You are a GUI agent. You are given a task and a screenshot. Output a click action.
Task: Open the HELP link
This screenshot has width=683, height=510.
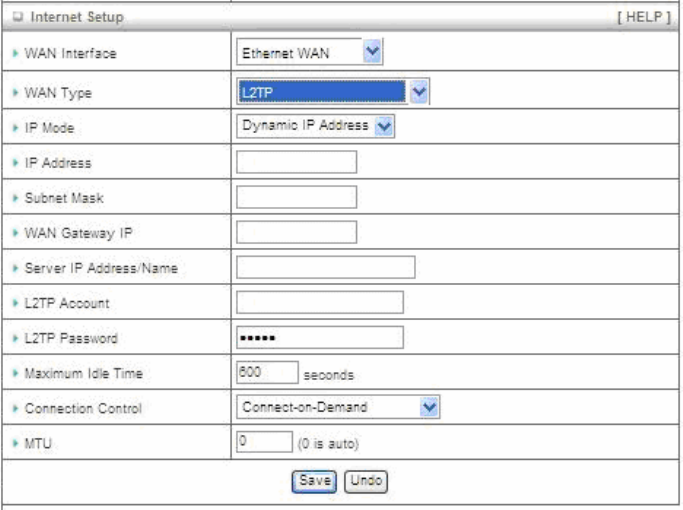pyautogui.click(x=644, y=17)
